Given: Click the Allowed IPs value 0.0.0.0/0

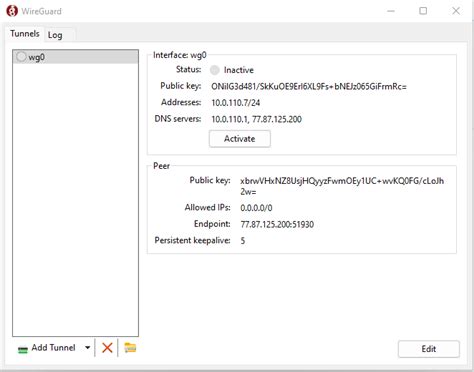Looking at the screenshot, I should (256, 208).
